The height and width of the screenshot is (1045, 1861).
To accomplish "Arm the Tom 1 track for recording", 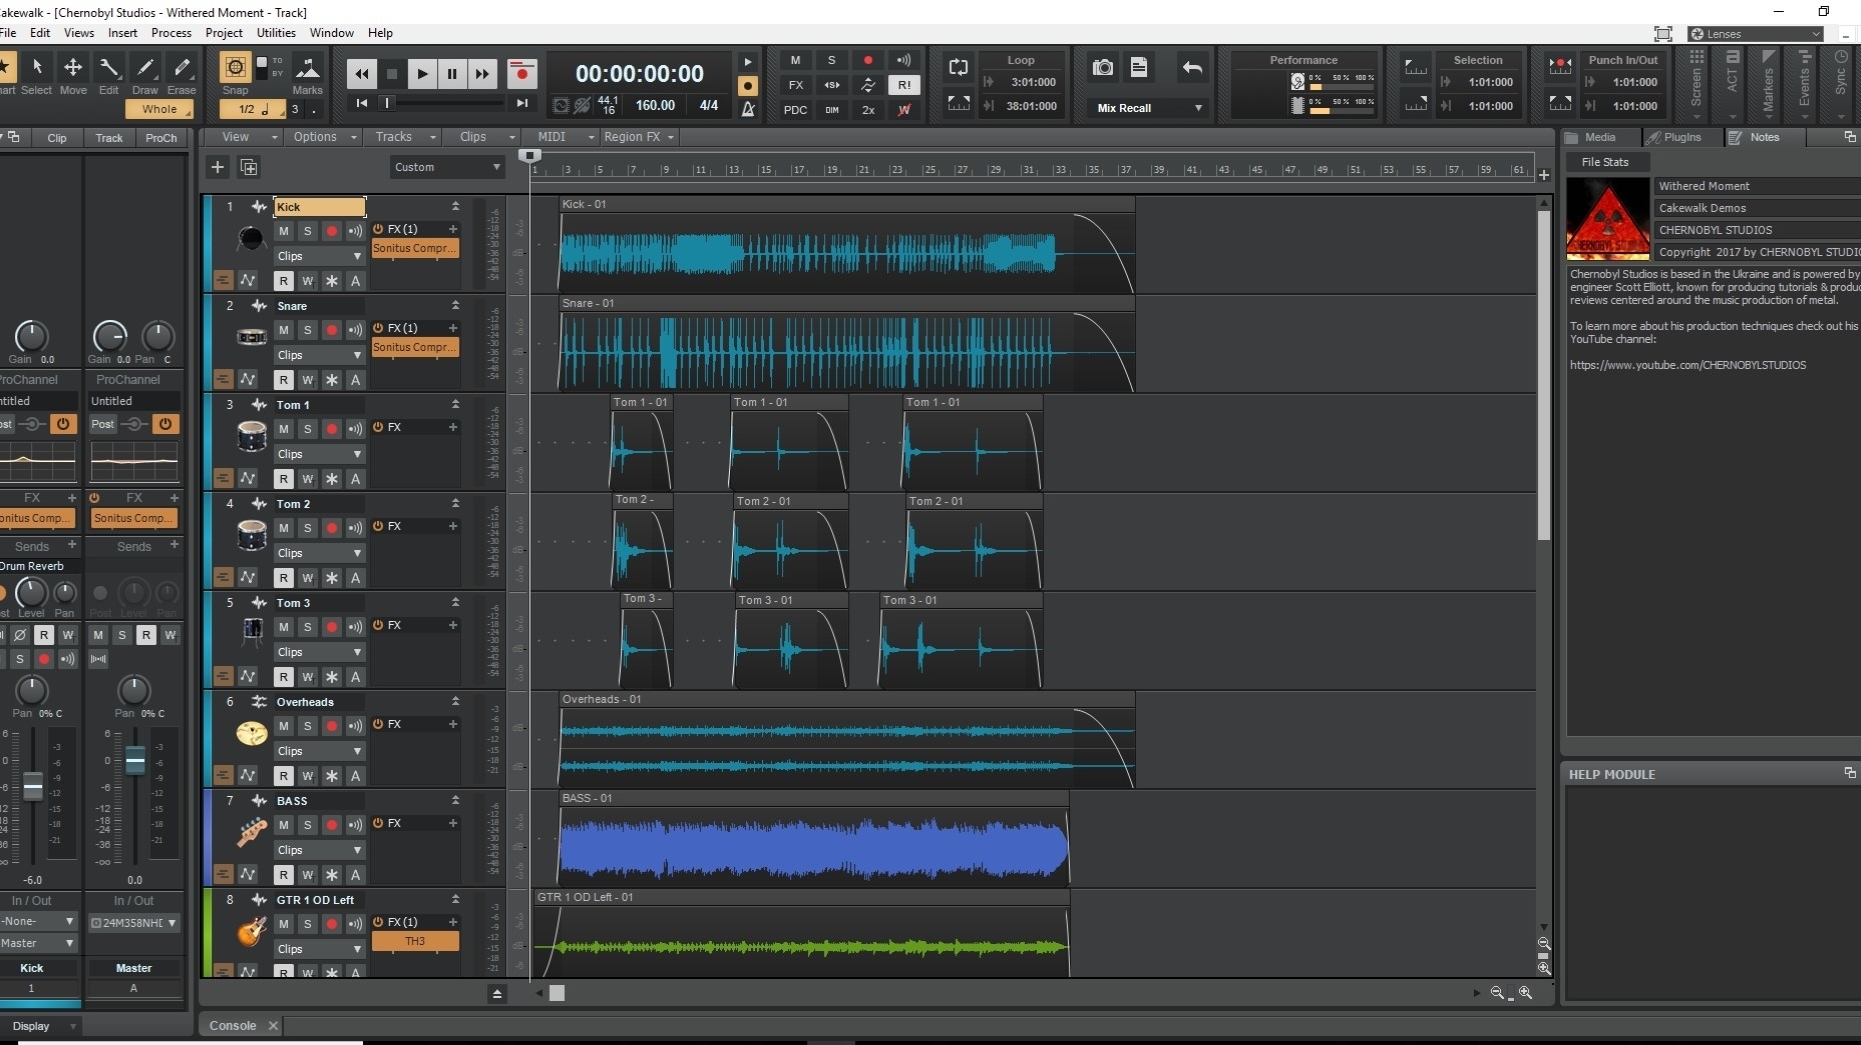I will tap(332, 429).
